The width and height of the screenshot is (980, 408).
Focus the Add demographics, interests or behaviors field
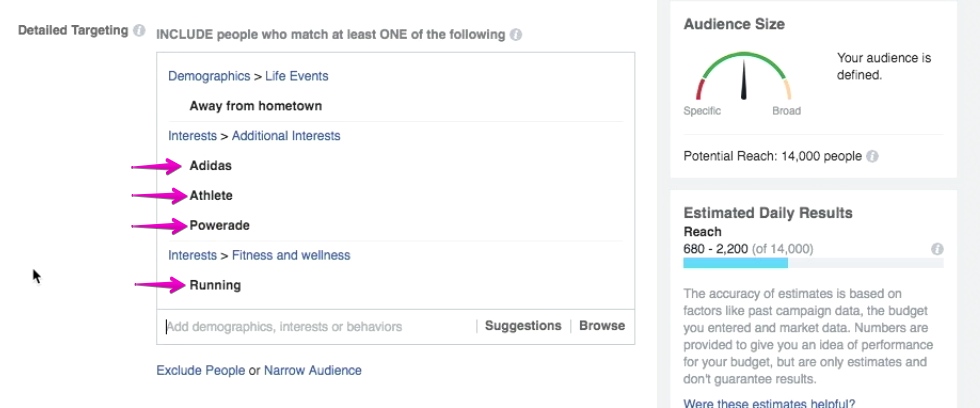(x=317, y=326)
